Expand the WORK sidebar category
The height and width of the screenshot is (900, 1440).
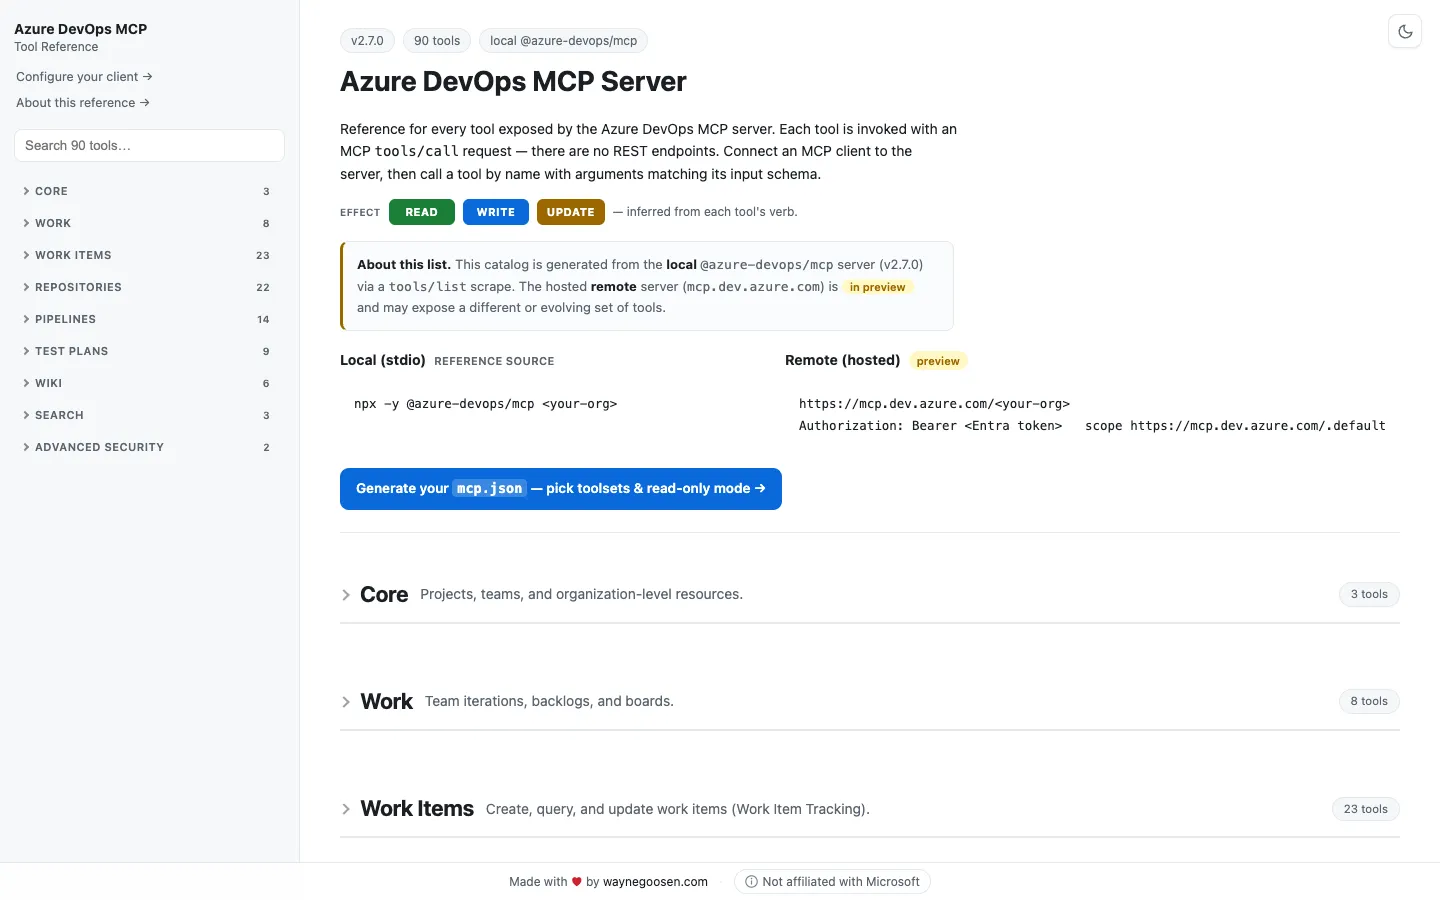(149, 223)
